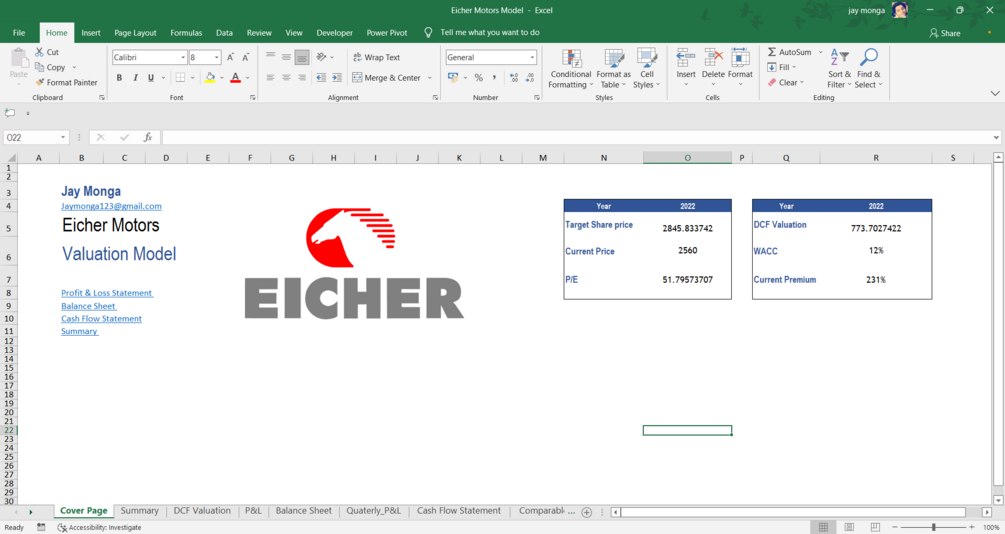Open the DCF Valuation sheet tab
1005x534 pixels.
click(202, 510)
